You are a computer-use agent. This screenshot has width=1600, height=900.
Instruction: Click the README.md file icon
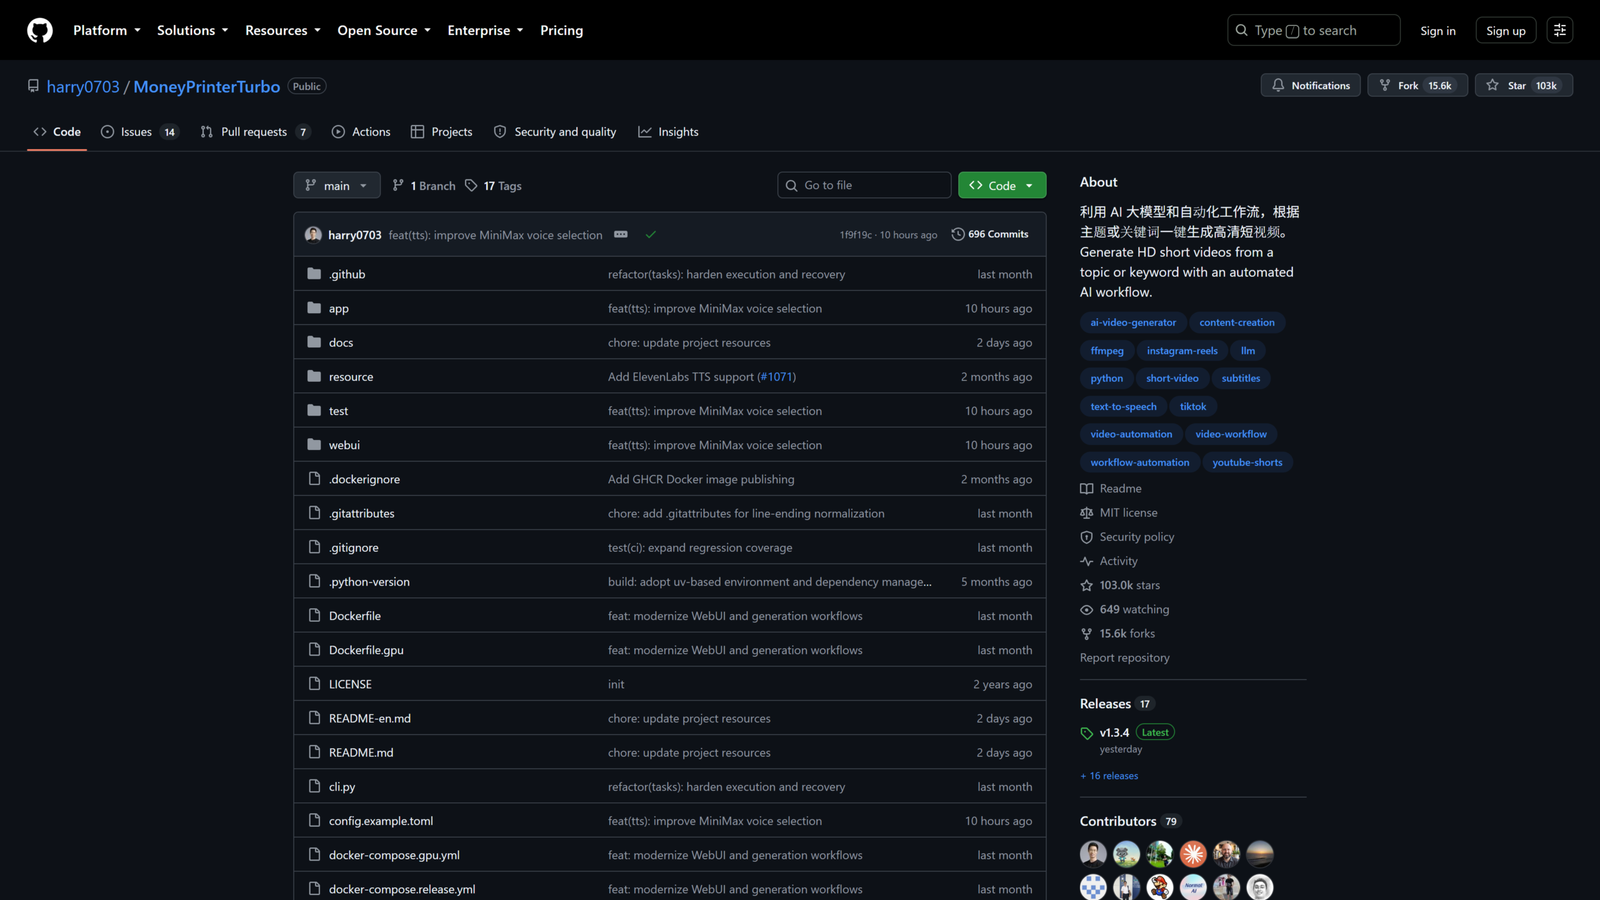point(314,752)
